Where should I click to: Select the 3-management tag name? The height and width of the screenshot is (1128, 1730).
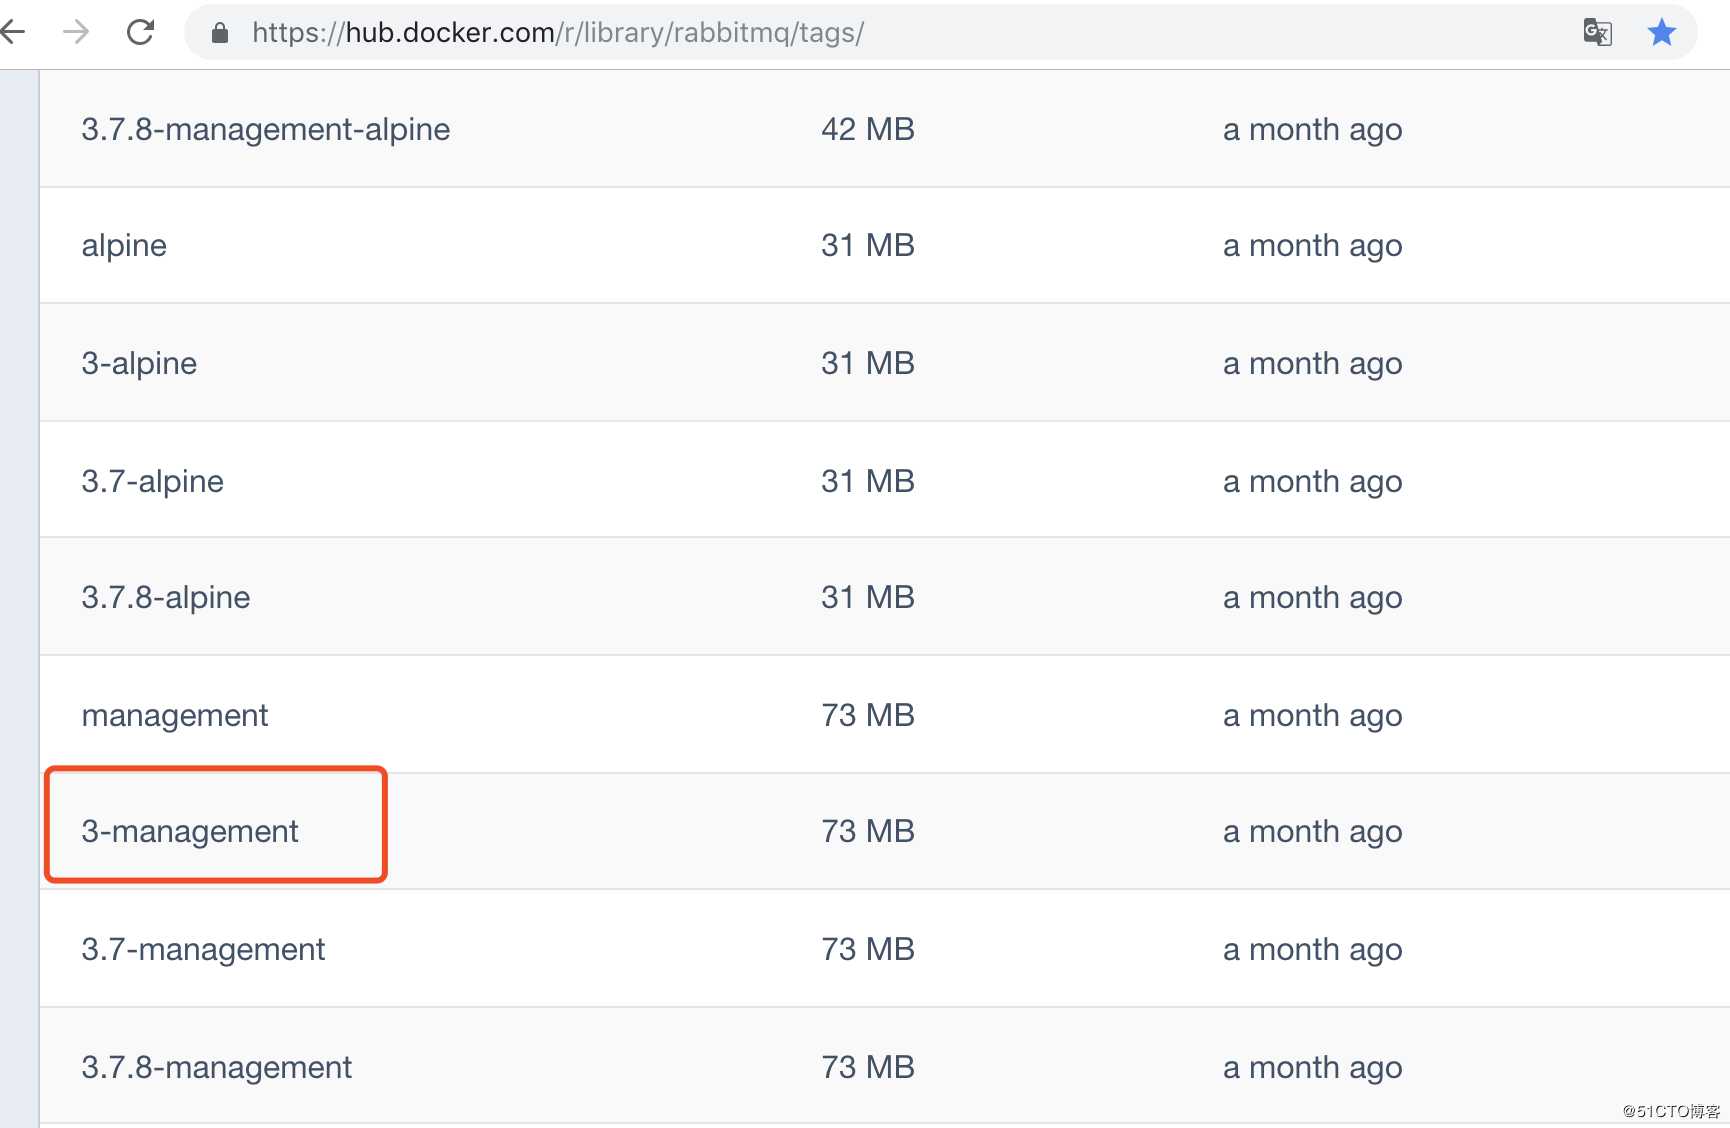(190, 832)
